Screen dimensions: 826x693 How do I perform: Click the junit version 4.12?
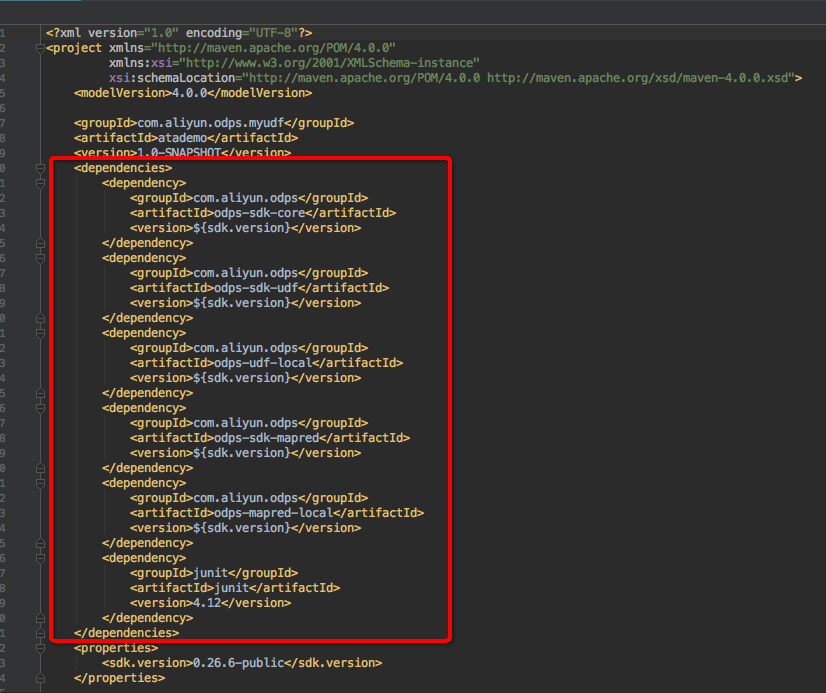tap(204, 602)
